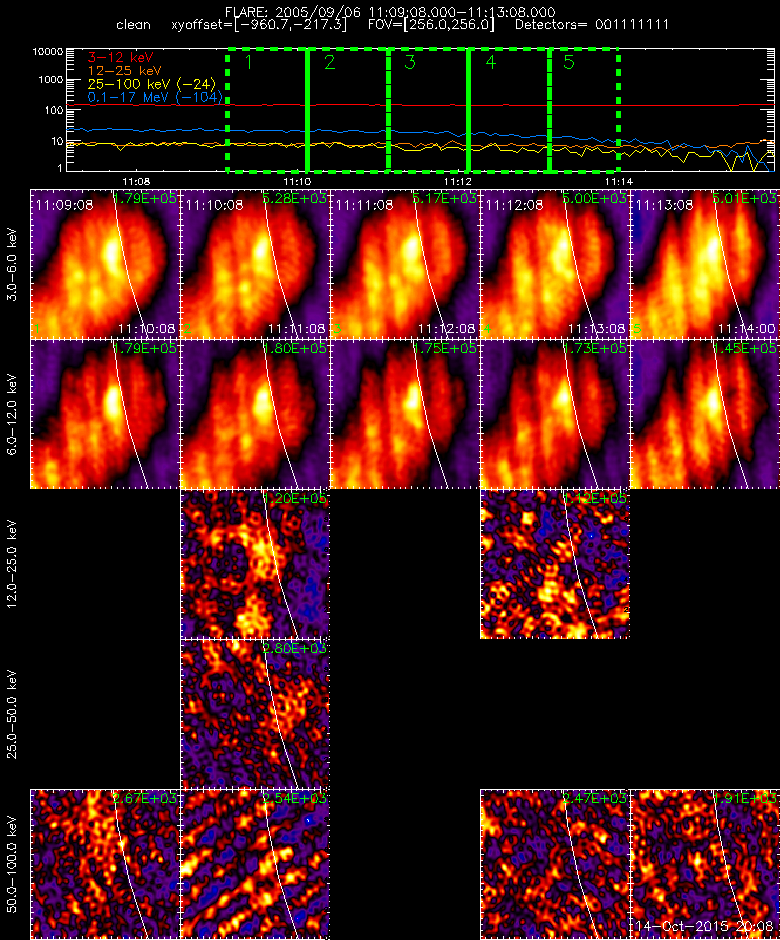This screenshot has height=940, width=780.
Task: Open the 3.0-6.0 keV image starting 11:11:08
Action: click(x=405, y=264)
